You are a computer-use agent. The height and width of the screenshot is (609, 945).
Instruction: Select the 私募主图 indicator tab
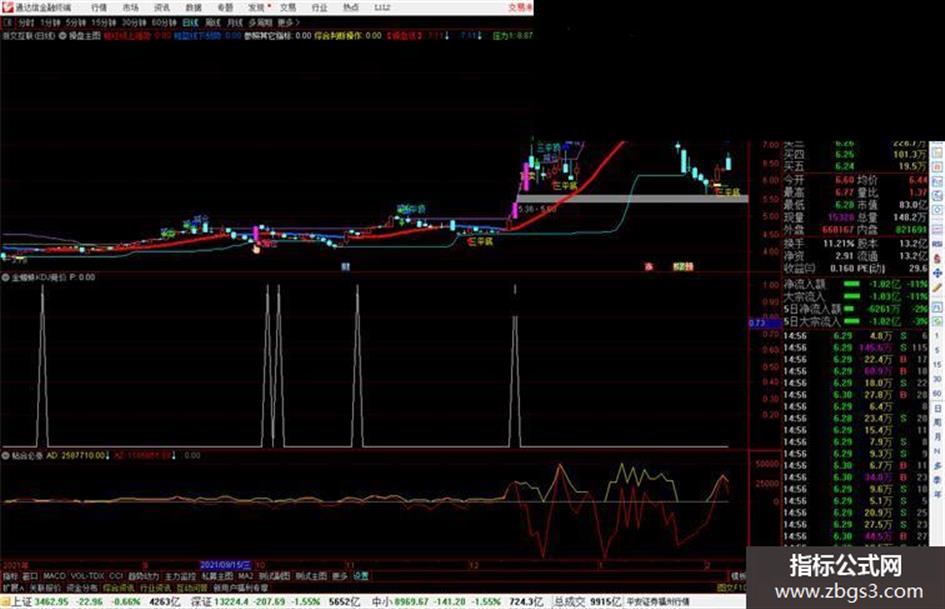pyautogui.click(x=218, y=576)
